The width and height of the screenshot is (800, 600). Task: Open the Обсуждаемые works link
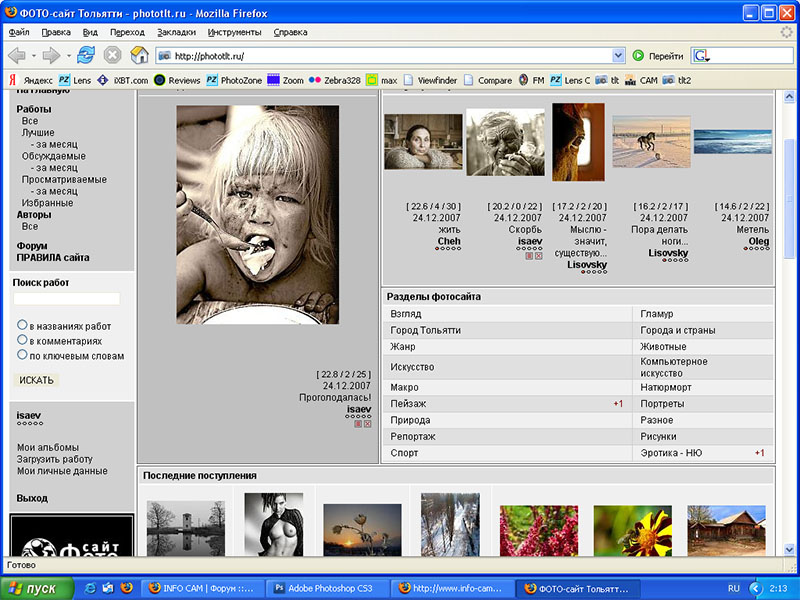tap(54, 156)
